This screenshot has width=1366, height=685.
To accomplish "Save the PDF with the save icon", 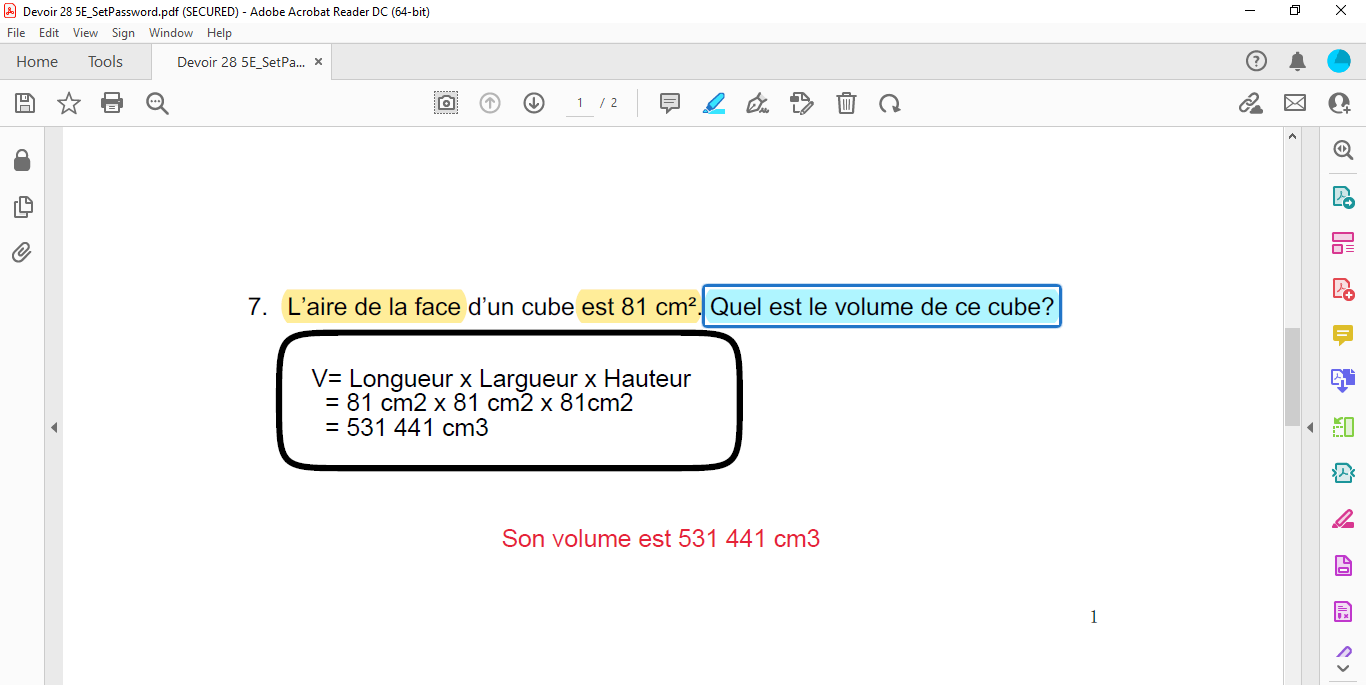I will [x=24, y=102].
